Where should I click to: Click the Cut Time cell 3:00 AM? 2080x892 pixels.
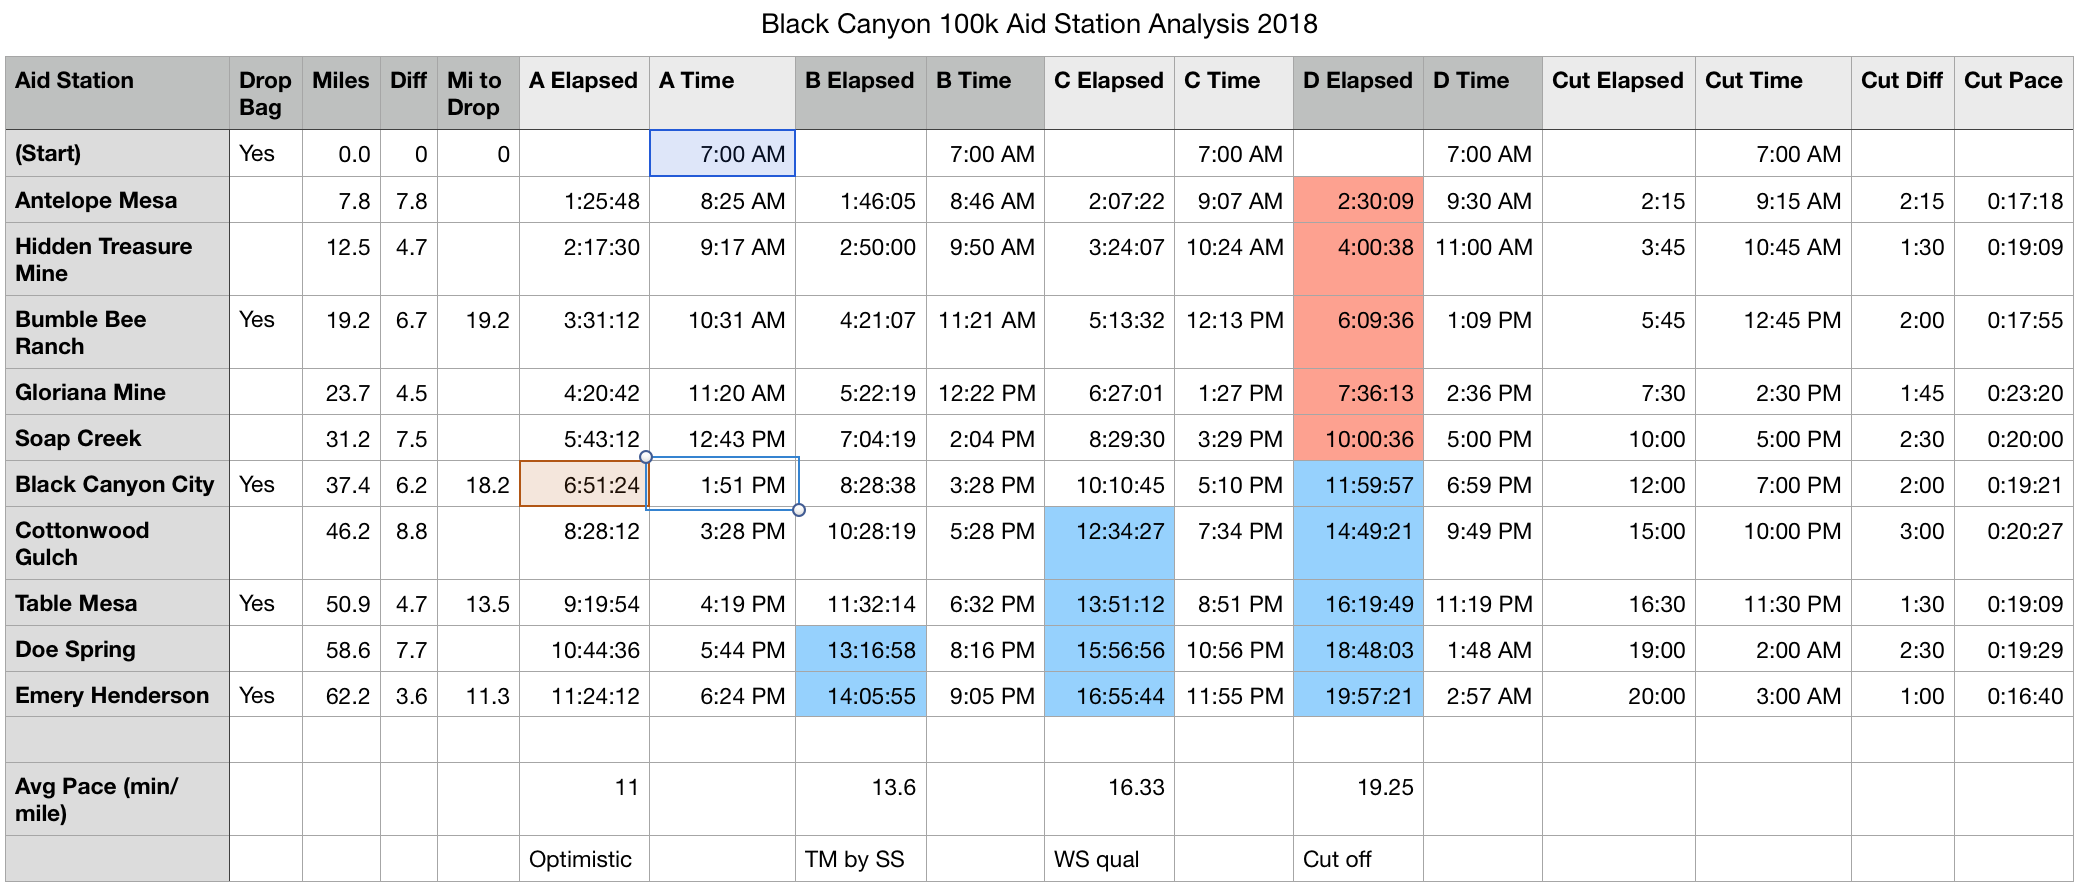point(1772,696)
